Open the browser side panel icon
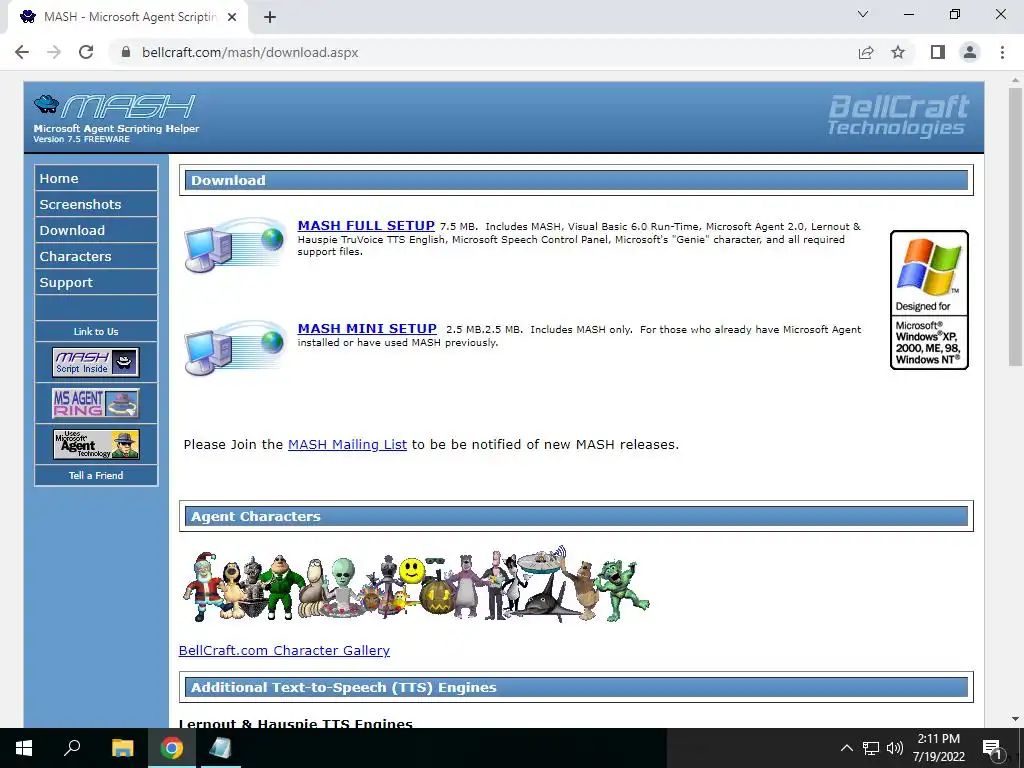Screen dimensions: 1024x768 click(938, 52)
